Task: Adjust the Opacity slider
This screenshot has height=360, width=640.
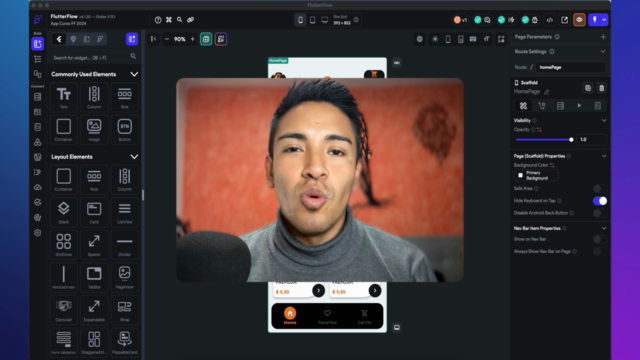Action: 544,140
